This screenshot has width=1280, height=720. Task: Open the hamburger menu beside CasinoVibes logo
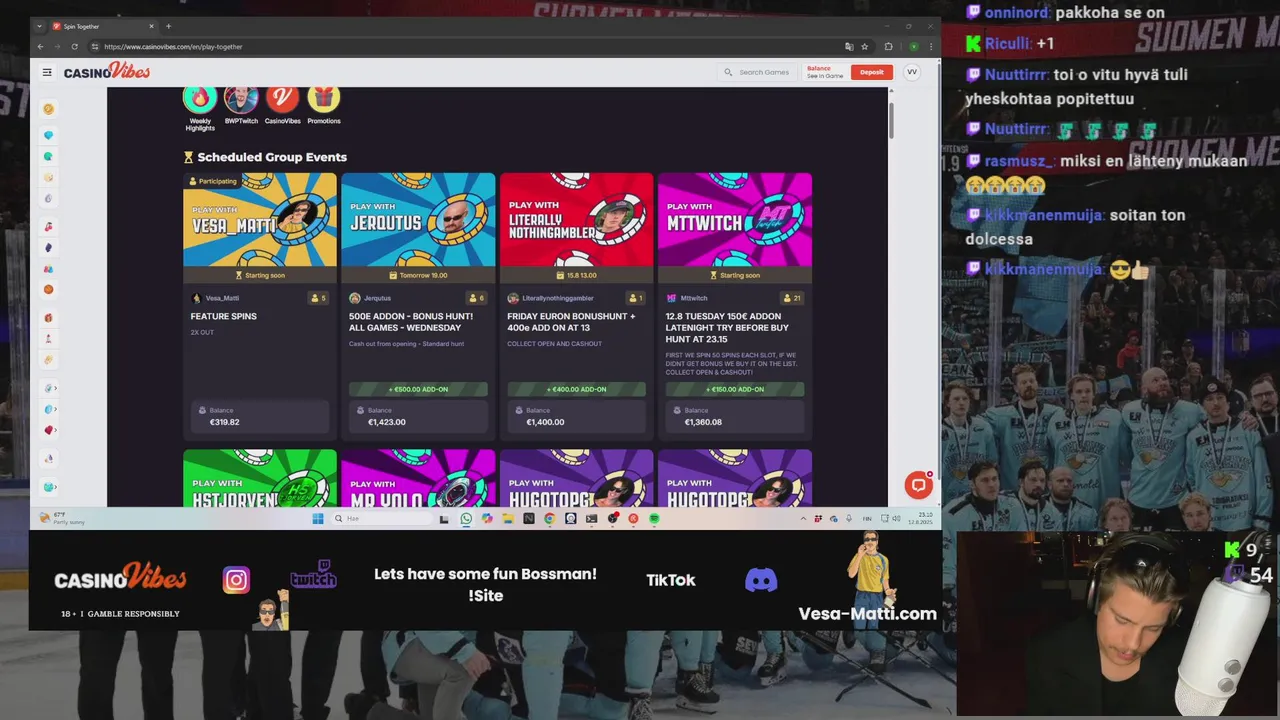coord(47,72)
